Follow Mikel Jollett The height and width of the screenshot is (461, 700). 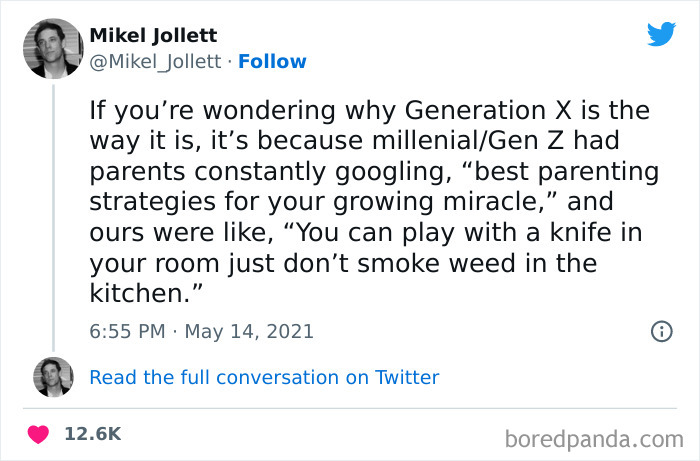(272, 61)
